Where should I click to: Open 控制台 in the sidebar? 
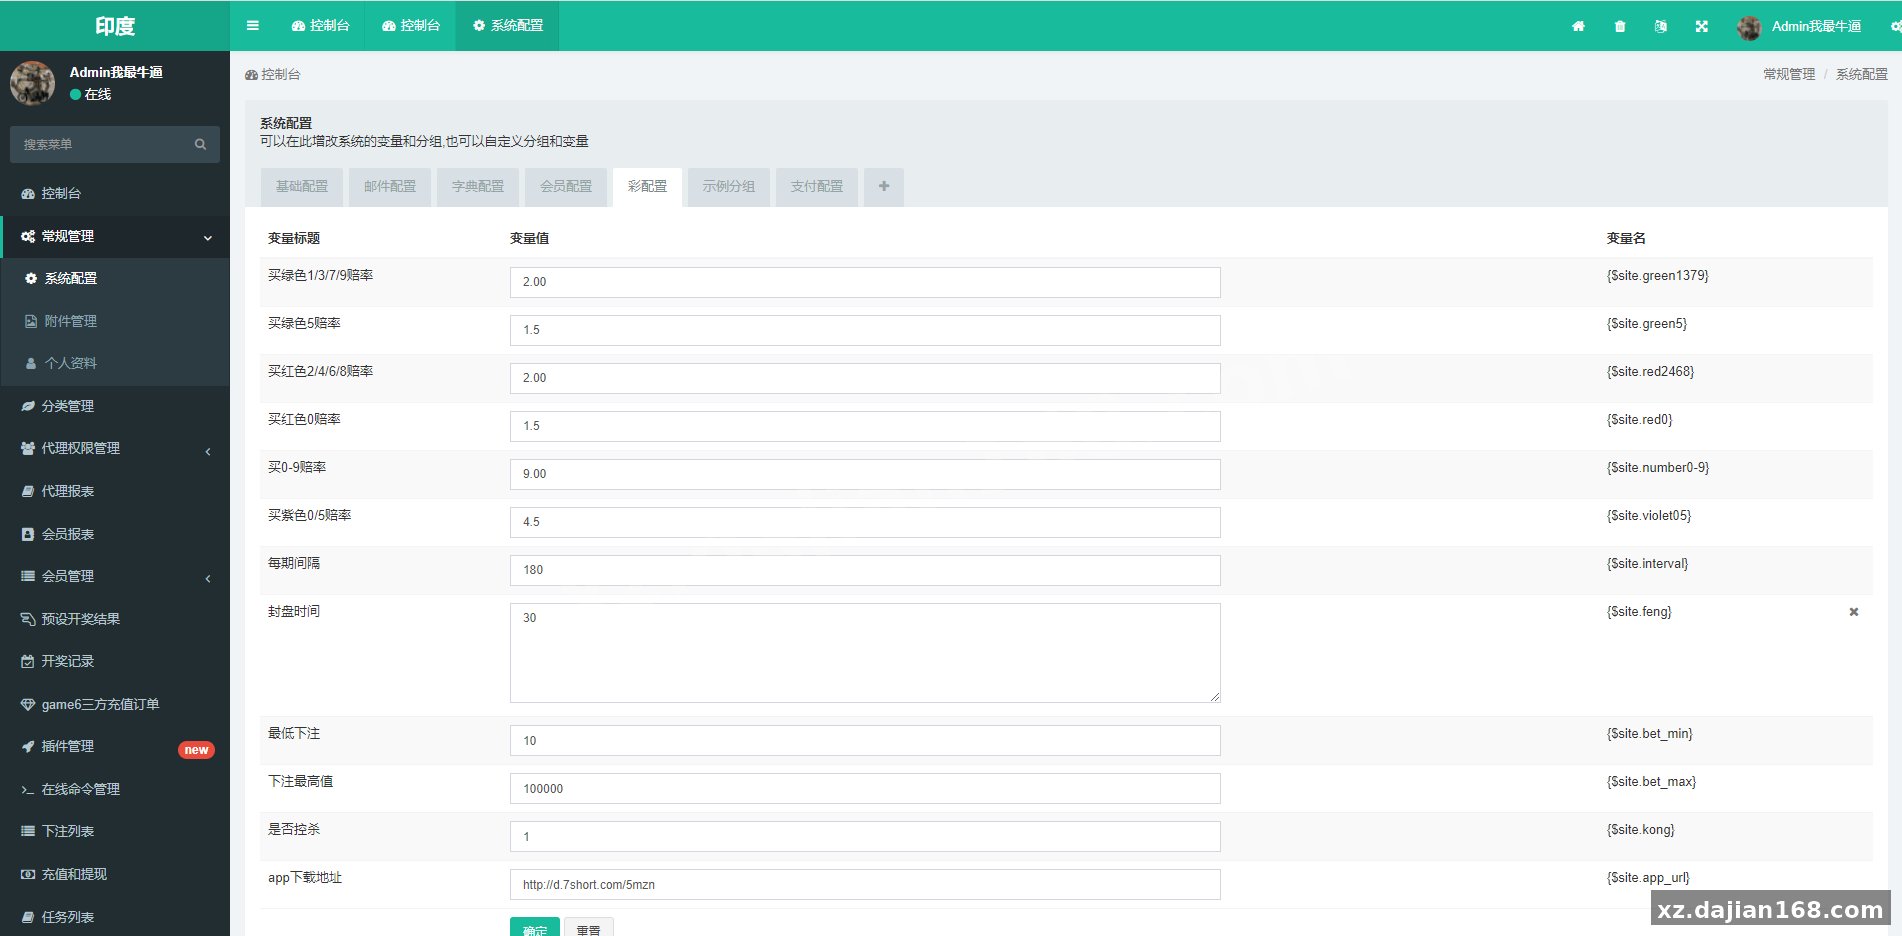click(x=115, y=193)
